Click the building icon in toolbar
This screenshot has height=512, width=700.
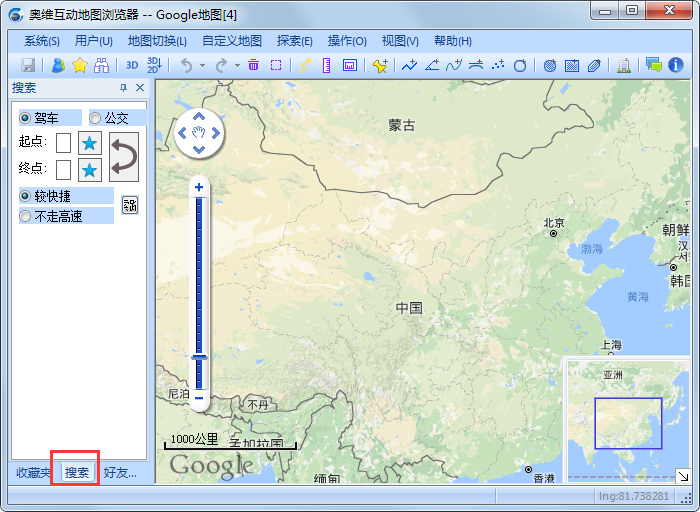click(x=624, y=65)
